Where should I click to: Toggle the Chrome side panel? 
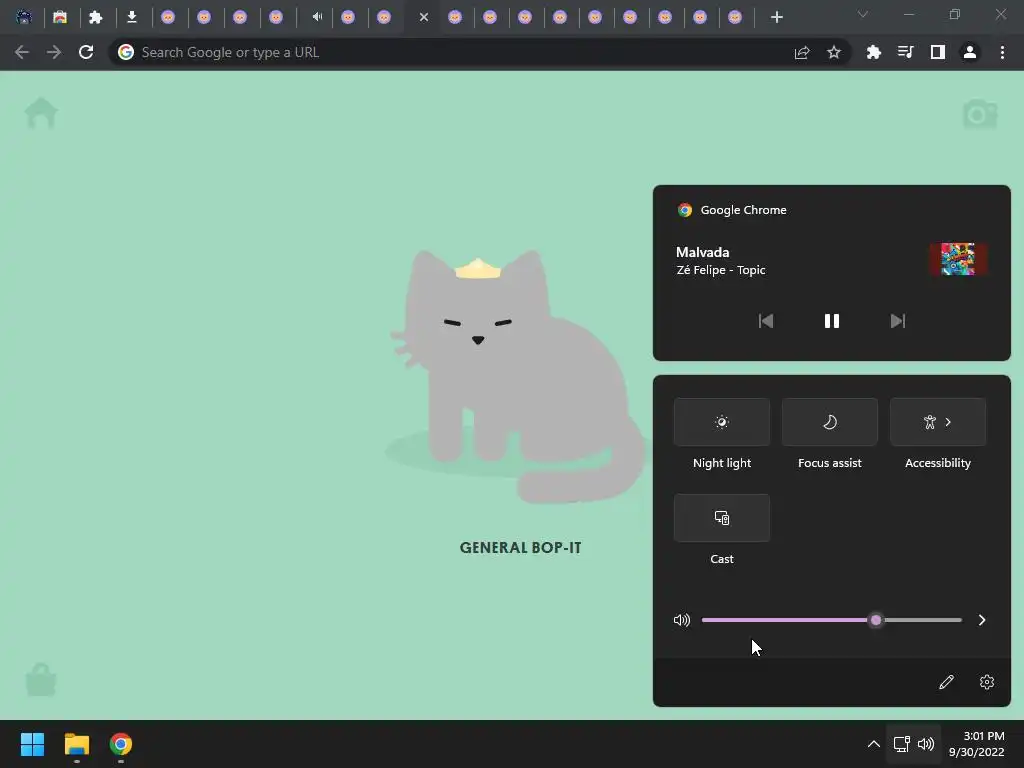(x=938, y=52)
